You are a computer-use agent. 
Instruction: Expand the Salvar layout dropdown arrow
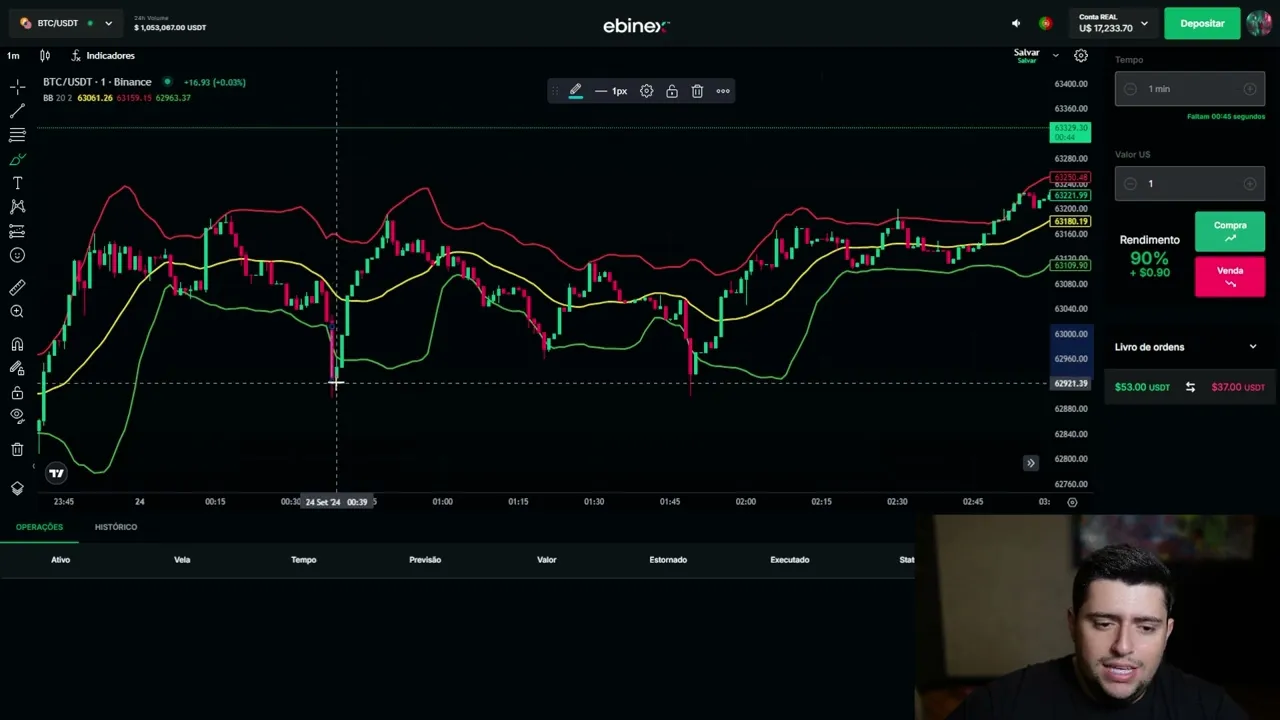(1055, 56)
